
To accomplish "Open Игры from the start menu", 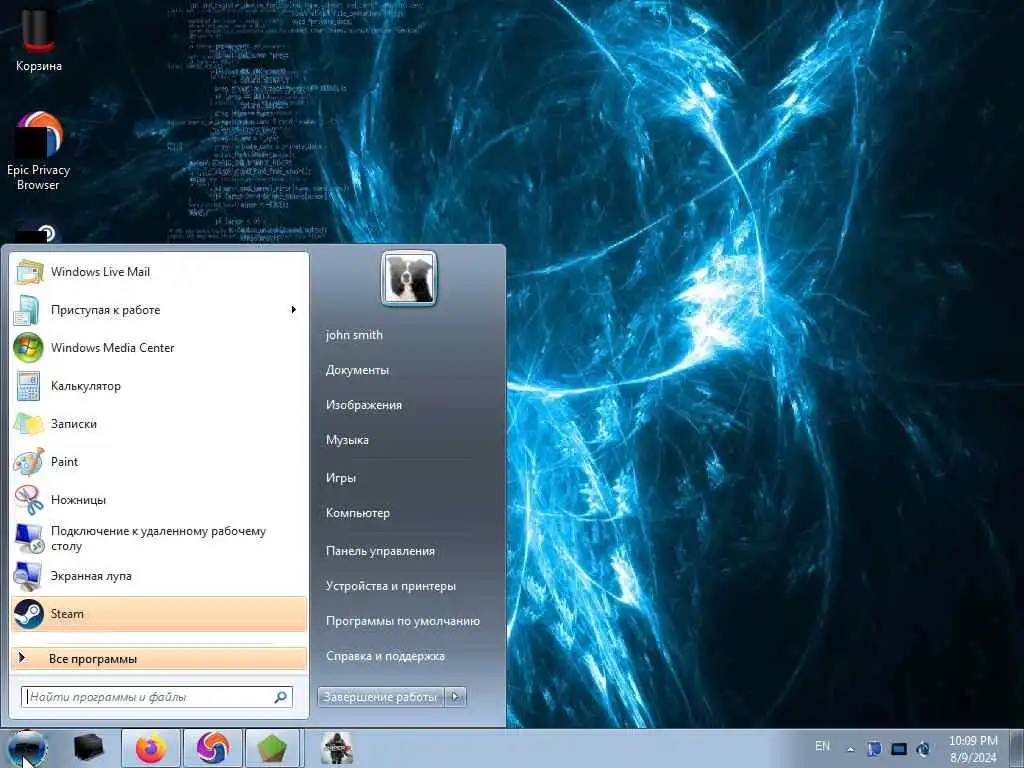I will (x=341, y=478).
